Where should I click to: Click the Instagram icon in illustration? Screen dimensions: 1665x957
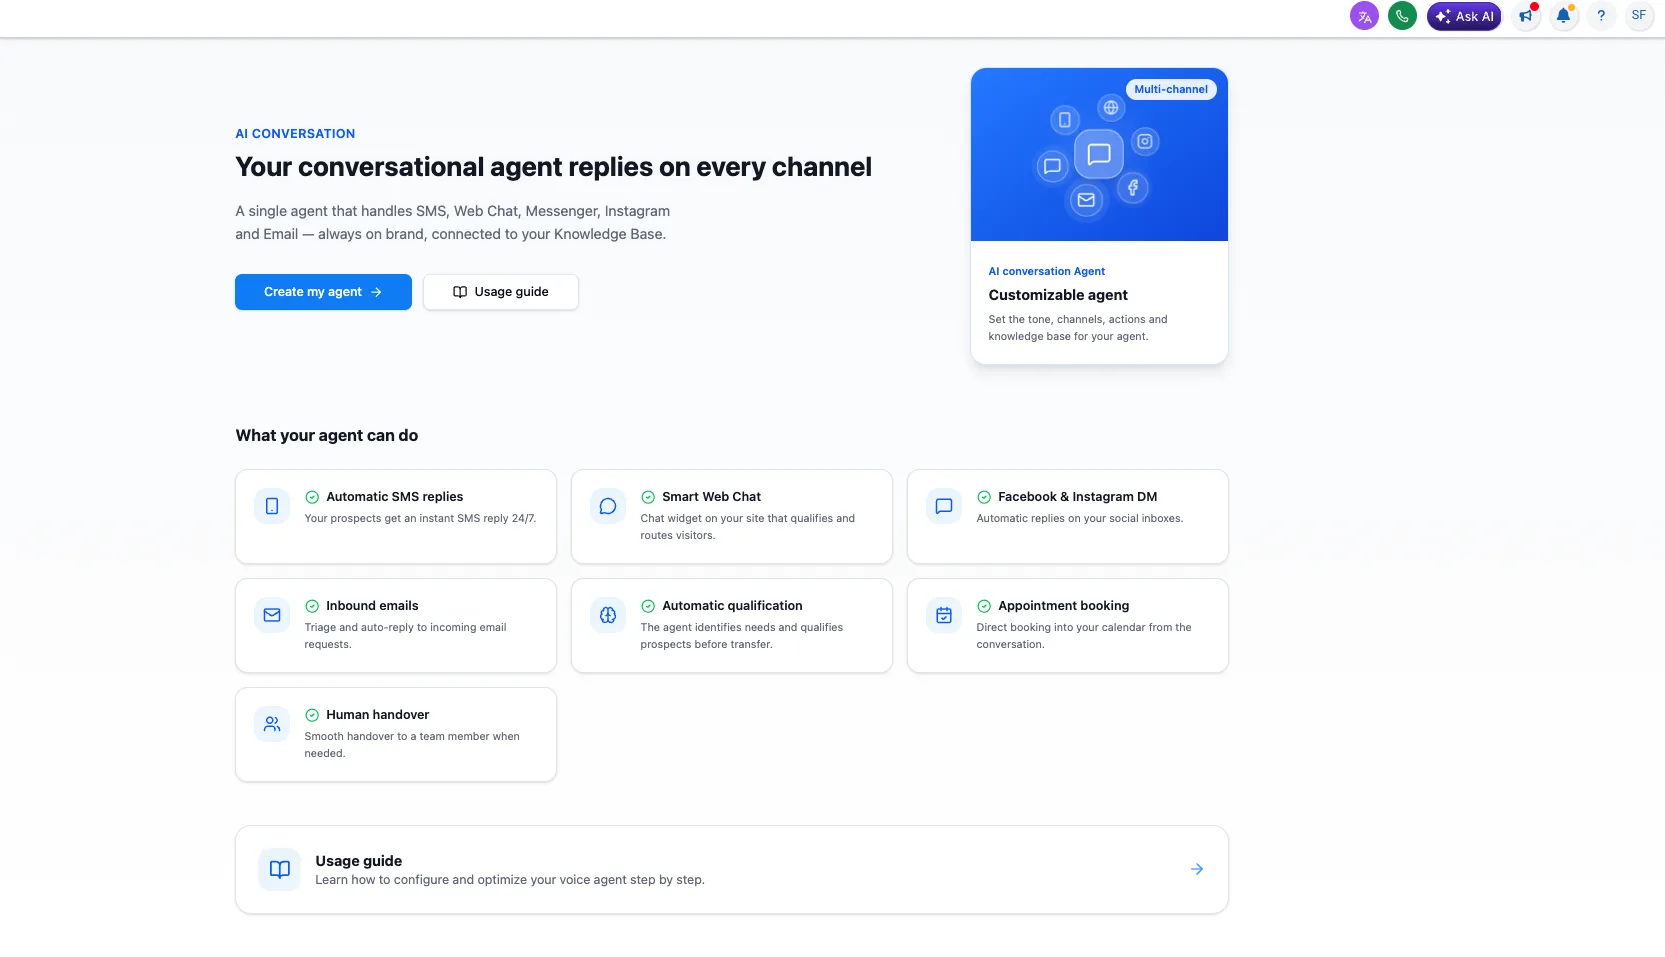1145,141
